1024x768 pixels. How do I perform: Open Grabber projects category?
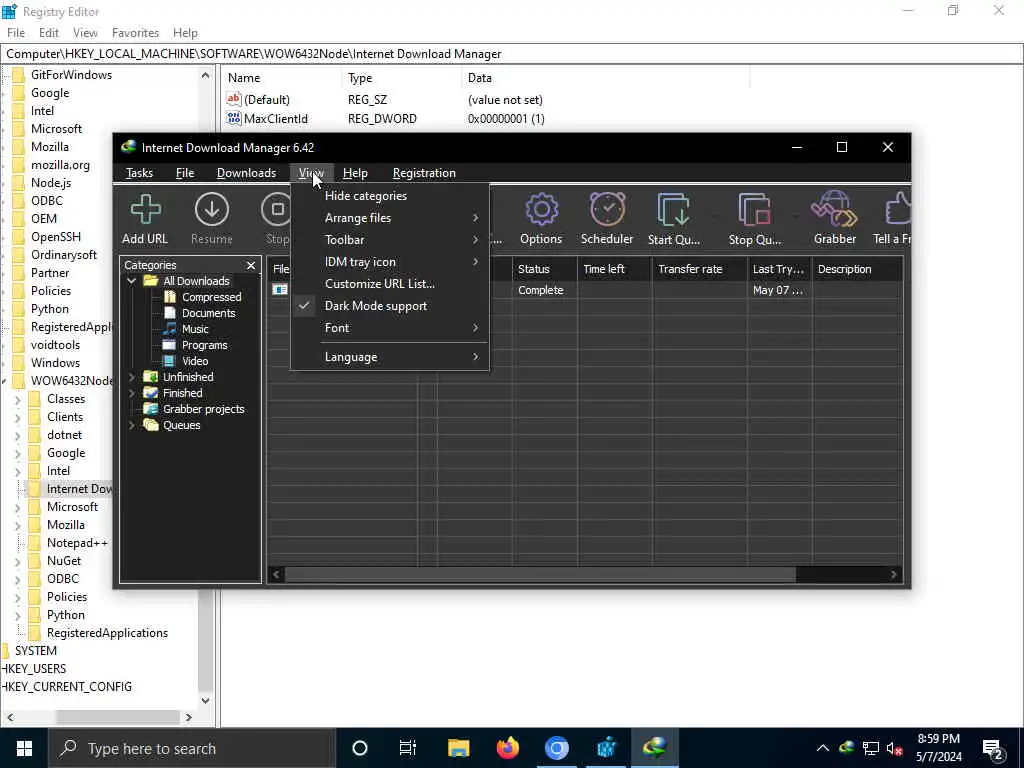click(203, 409)
